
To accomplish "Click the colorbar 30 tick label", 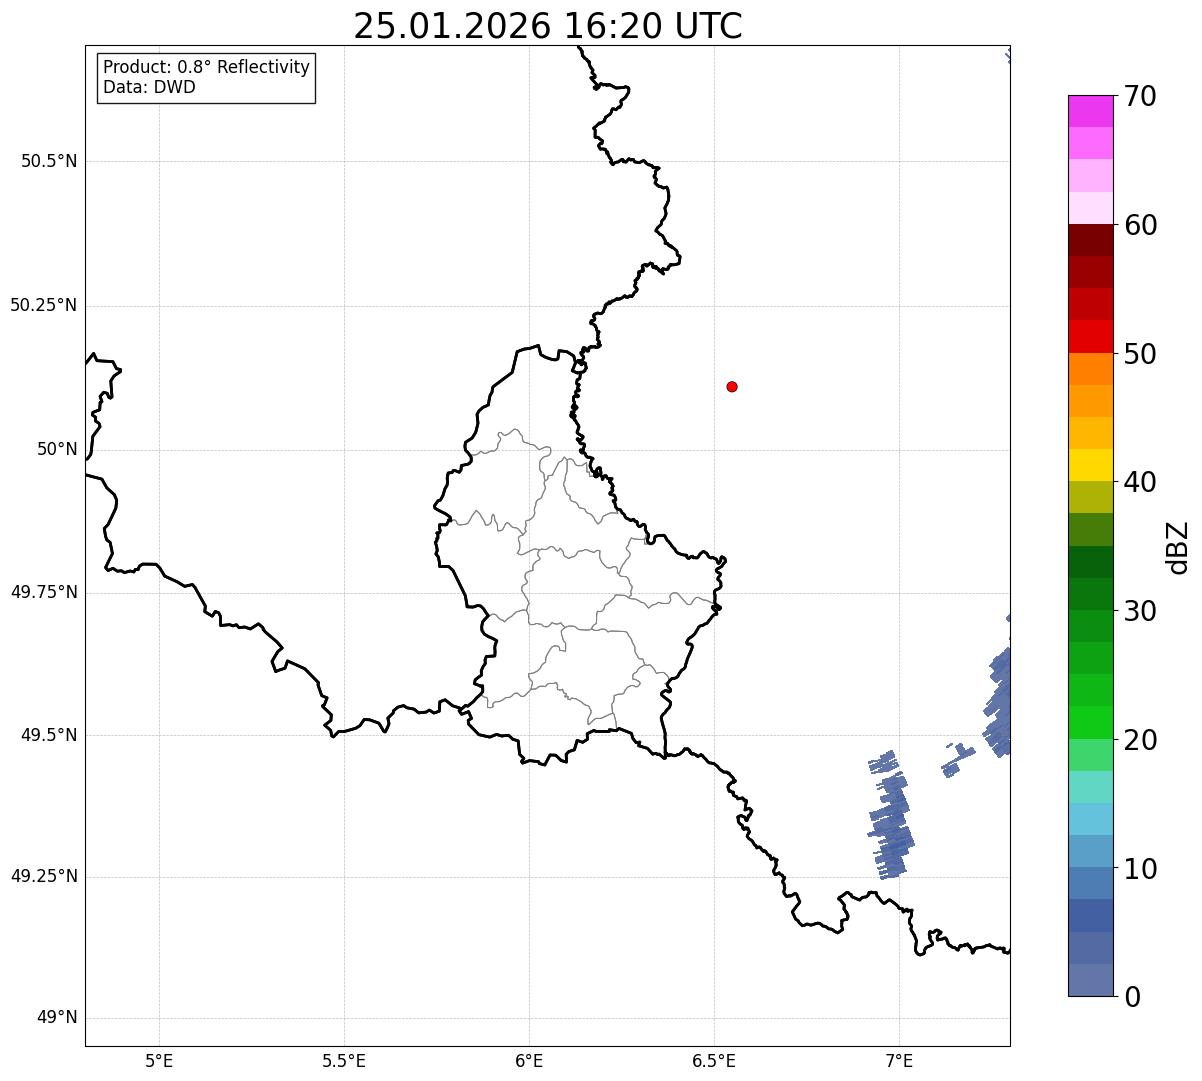I will [x=1140, y=612].
